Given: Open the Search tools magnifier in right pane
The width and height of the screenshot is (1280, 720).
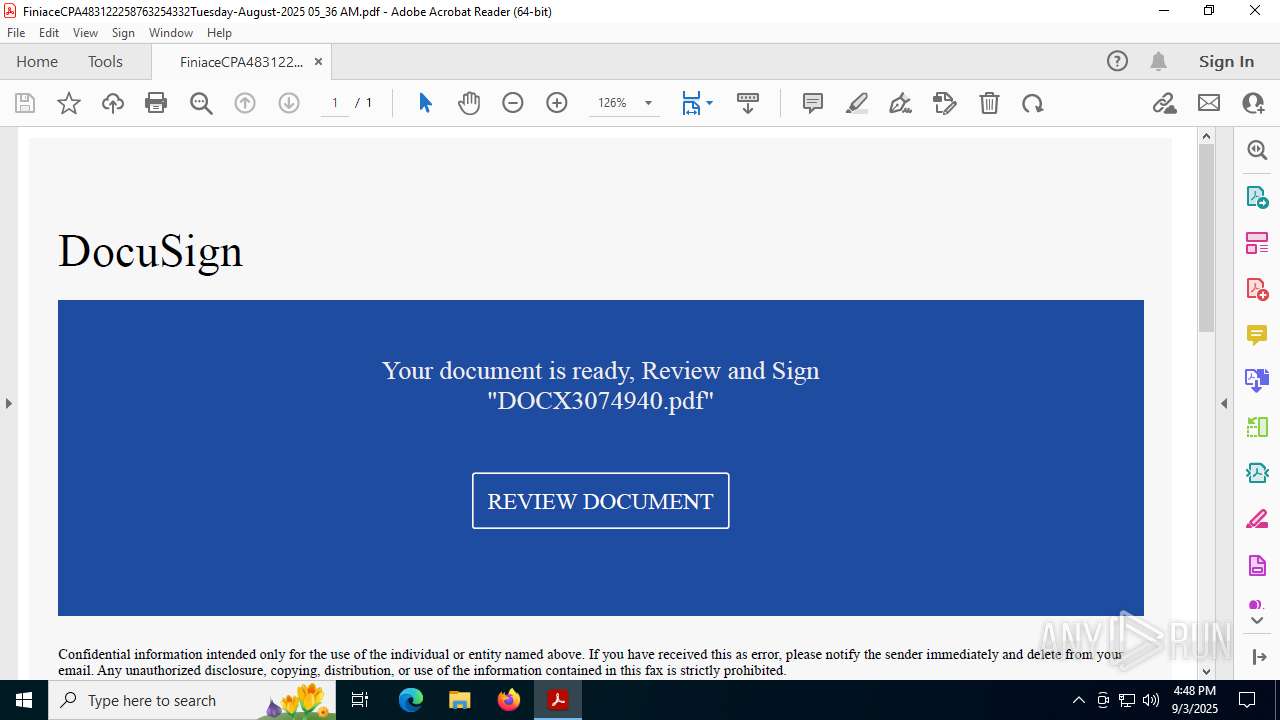Looking at the screenshot, I should coord(1257,150).
